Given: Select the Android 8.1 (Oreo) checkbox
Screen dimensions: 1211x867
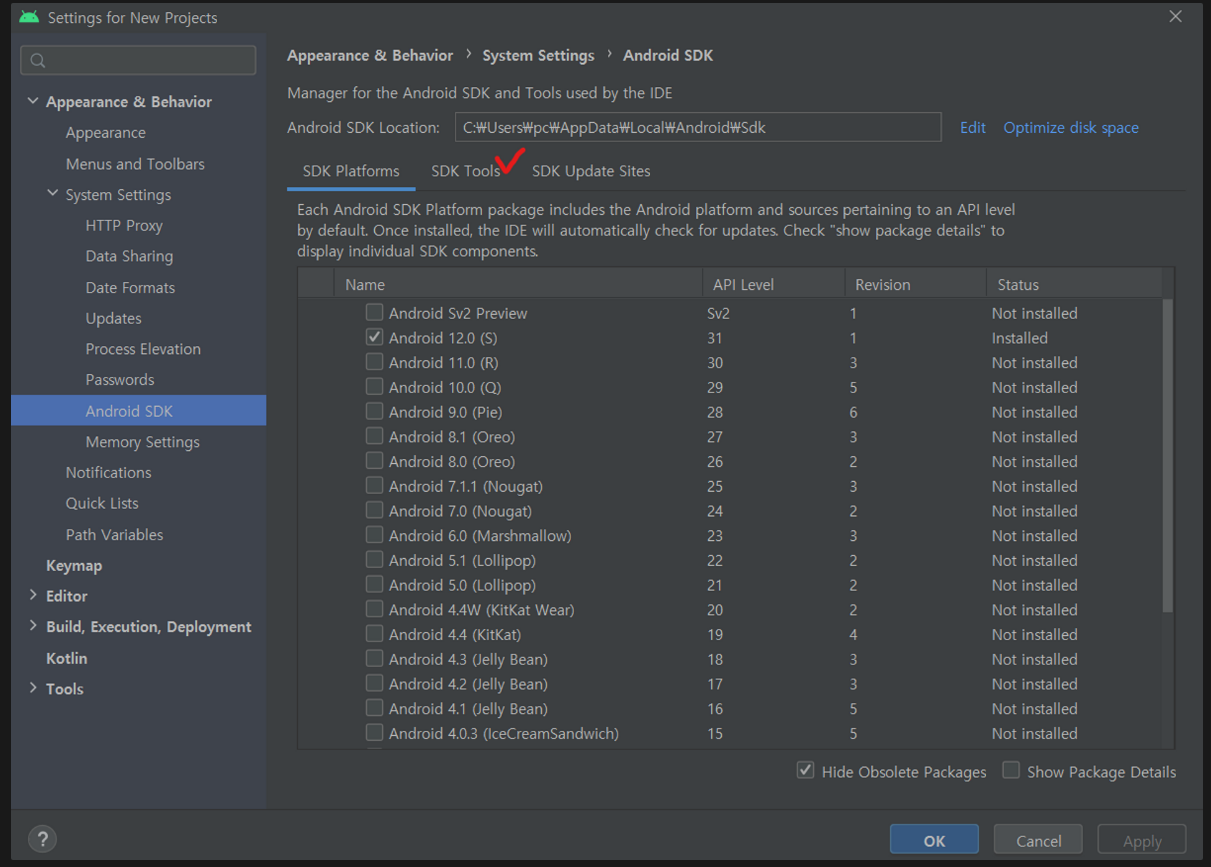Looking at the screenshot, I should (374, 435).
